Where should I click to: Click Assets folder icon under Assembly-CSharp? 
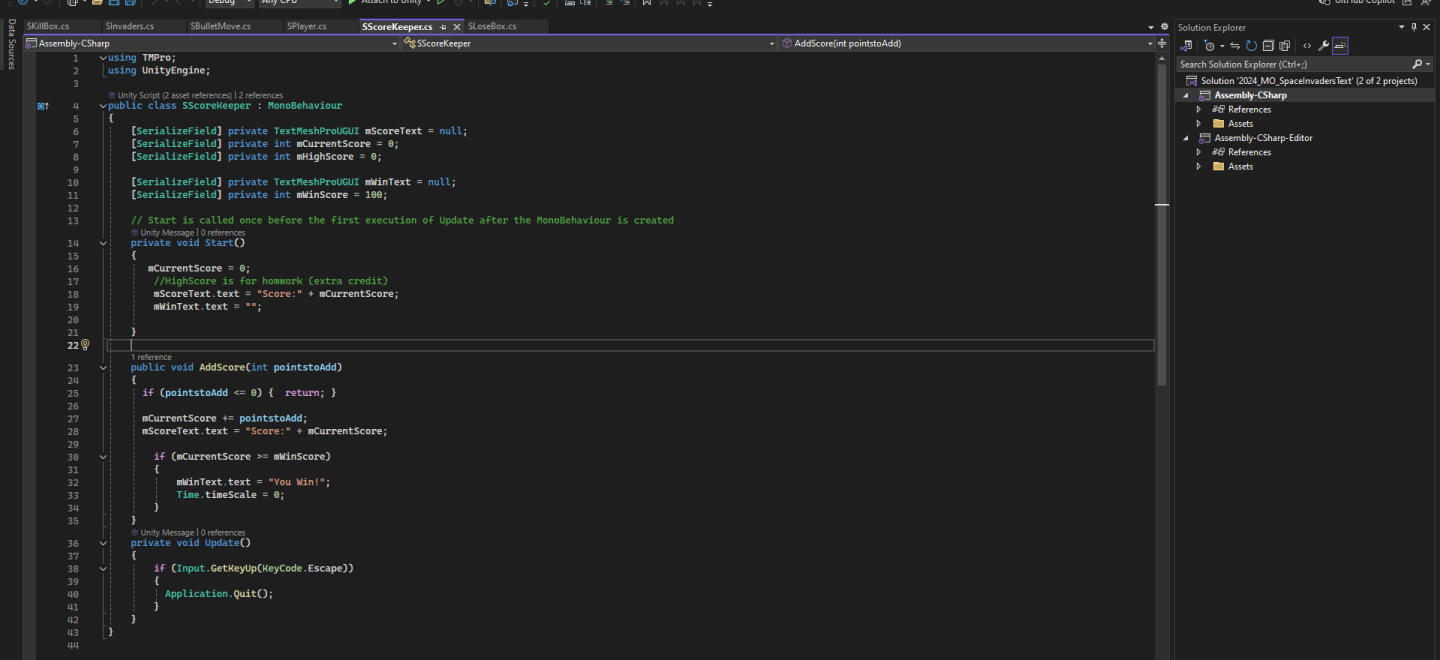[x=1218, y=124]
